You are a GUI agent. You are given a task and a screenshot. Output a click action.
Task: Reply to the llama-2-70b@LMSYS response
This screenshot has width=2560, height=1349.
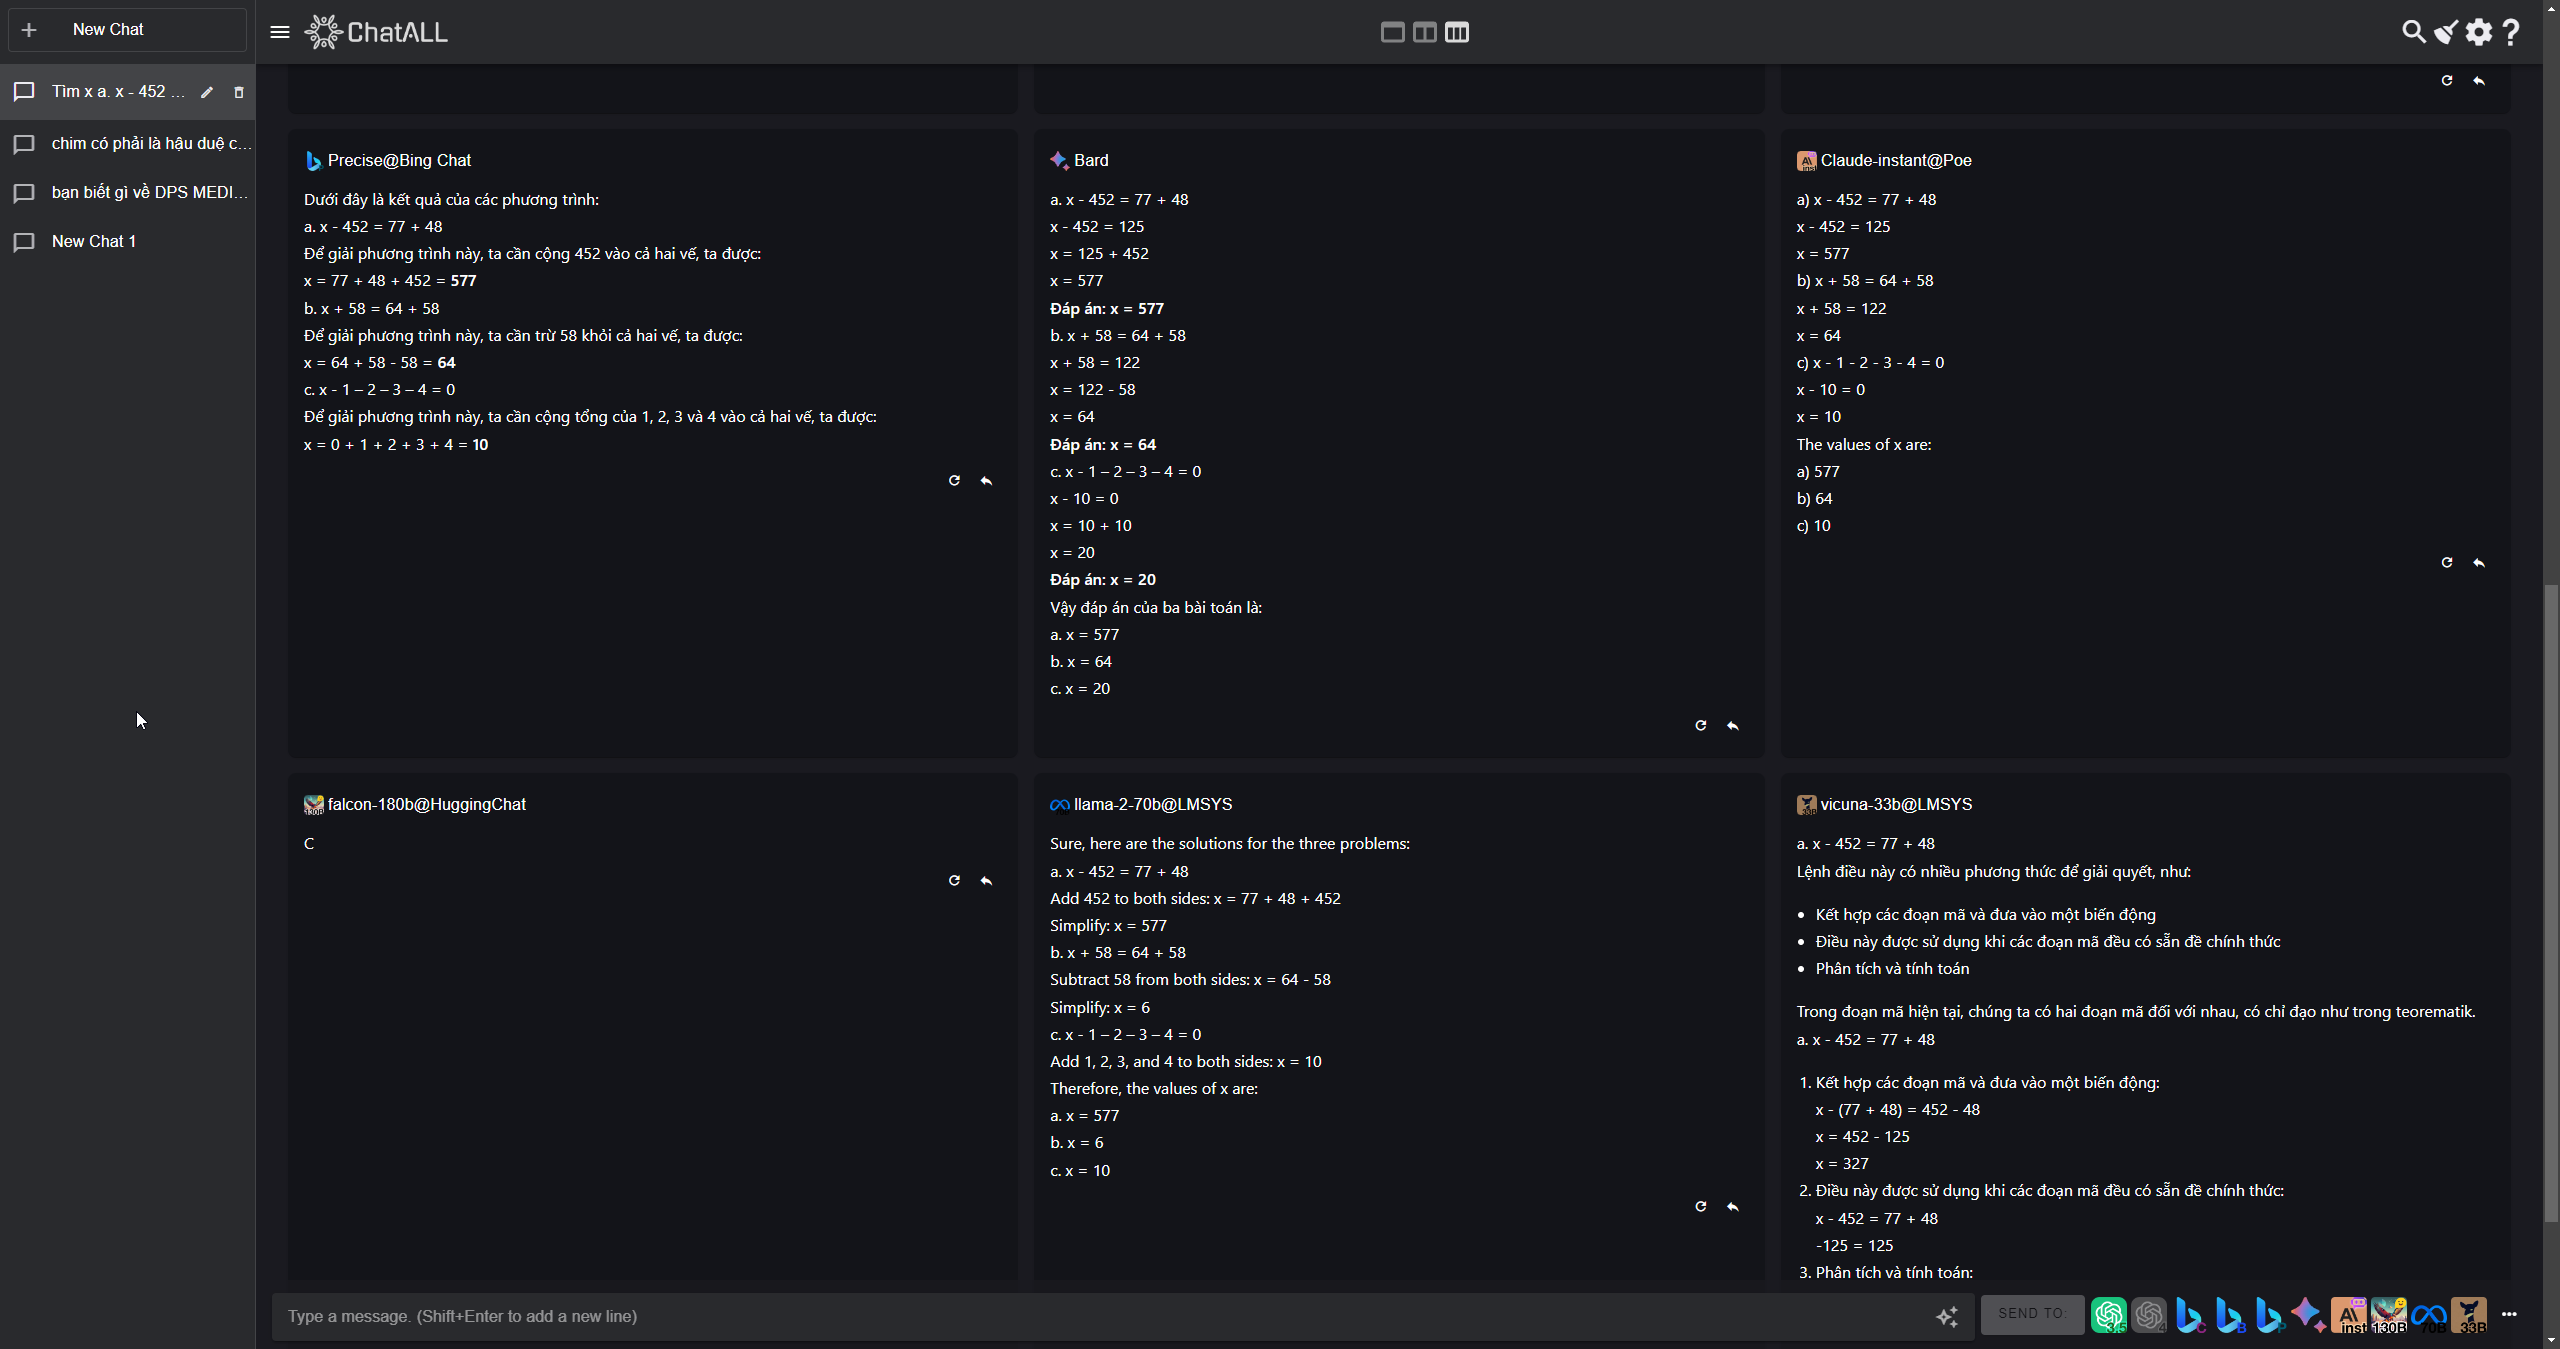point(1733,1206)
